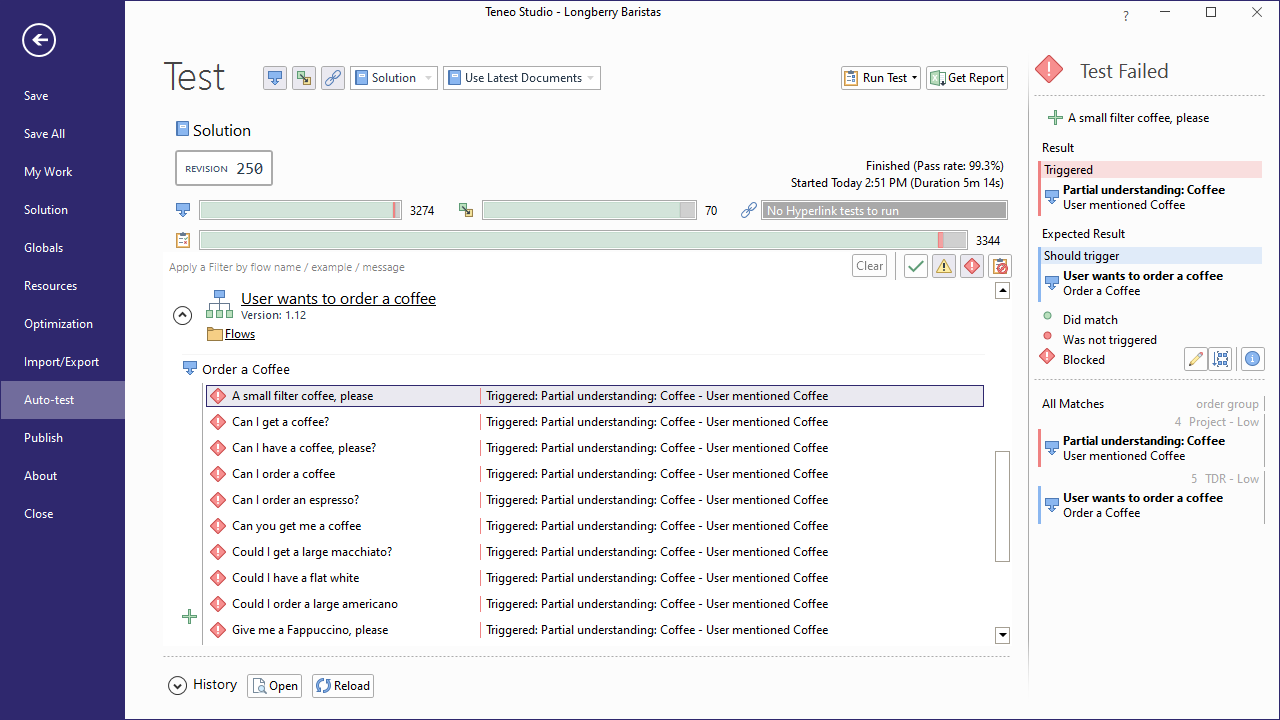Click the Test Failed red diamond icon

point(1049,70)
